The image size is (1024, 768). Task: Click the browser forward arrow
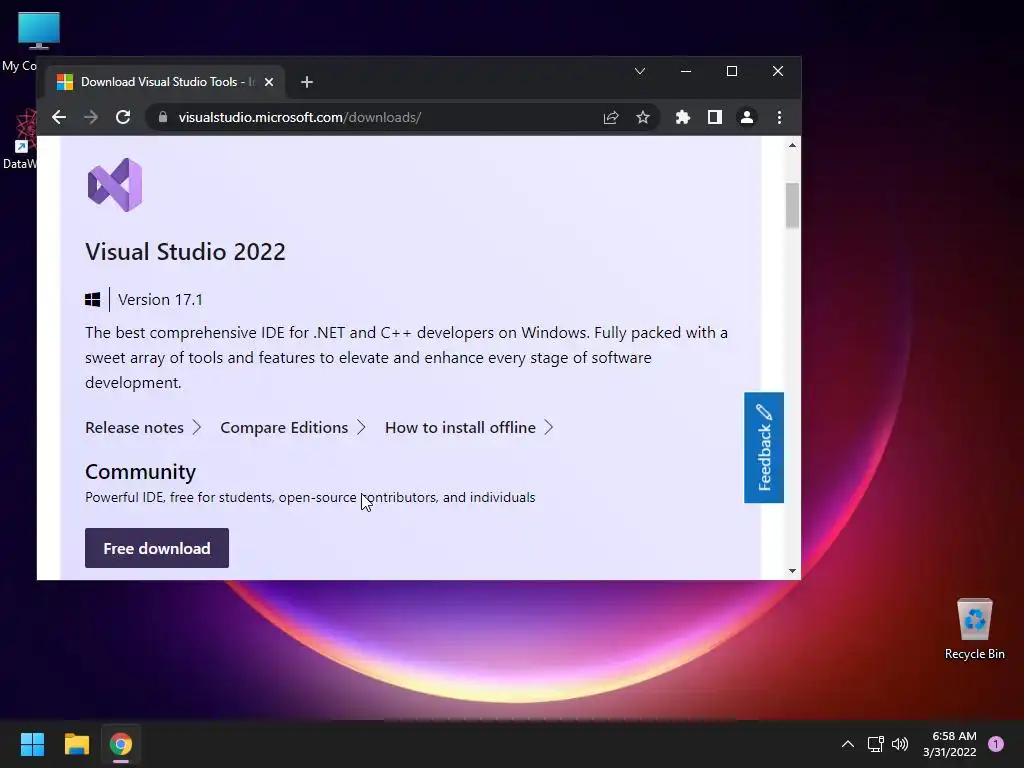91,117
